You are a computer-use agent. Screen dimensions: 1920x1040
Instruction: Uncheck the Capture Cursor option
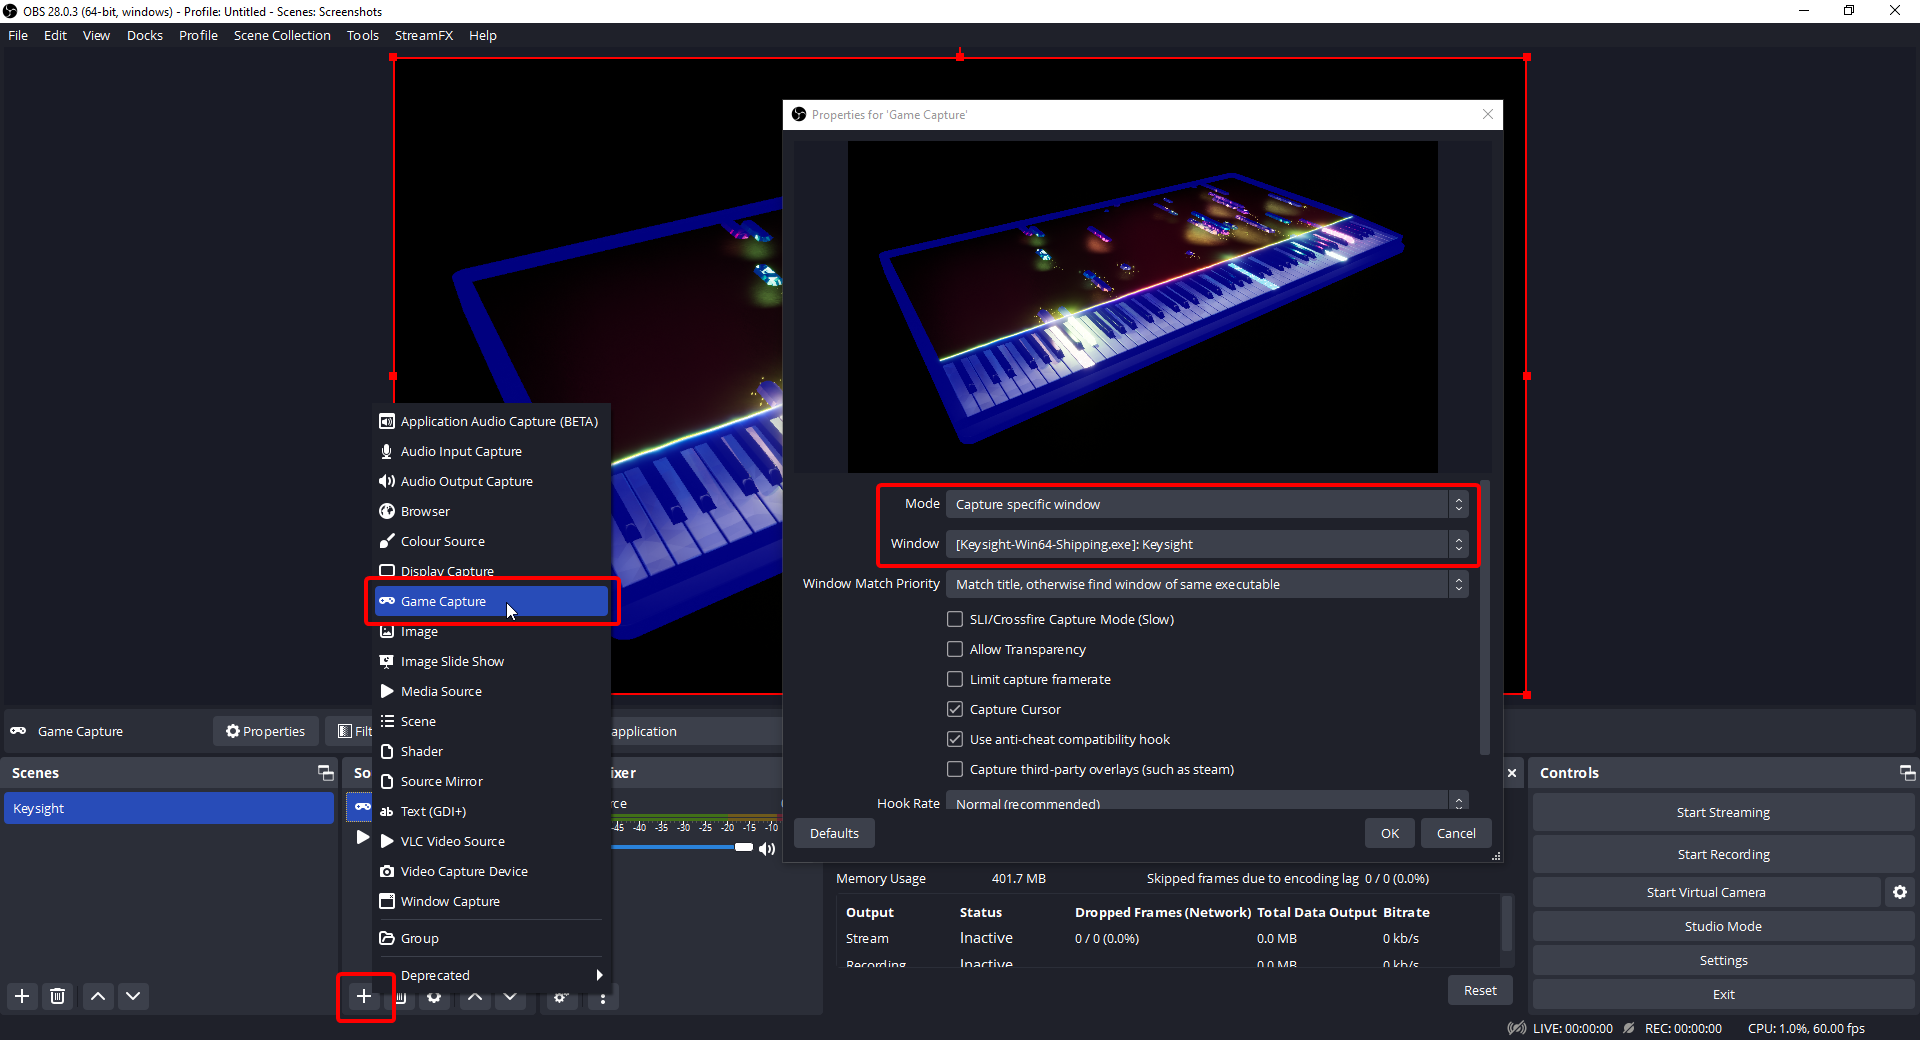[x=955, y=709]
